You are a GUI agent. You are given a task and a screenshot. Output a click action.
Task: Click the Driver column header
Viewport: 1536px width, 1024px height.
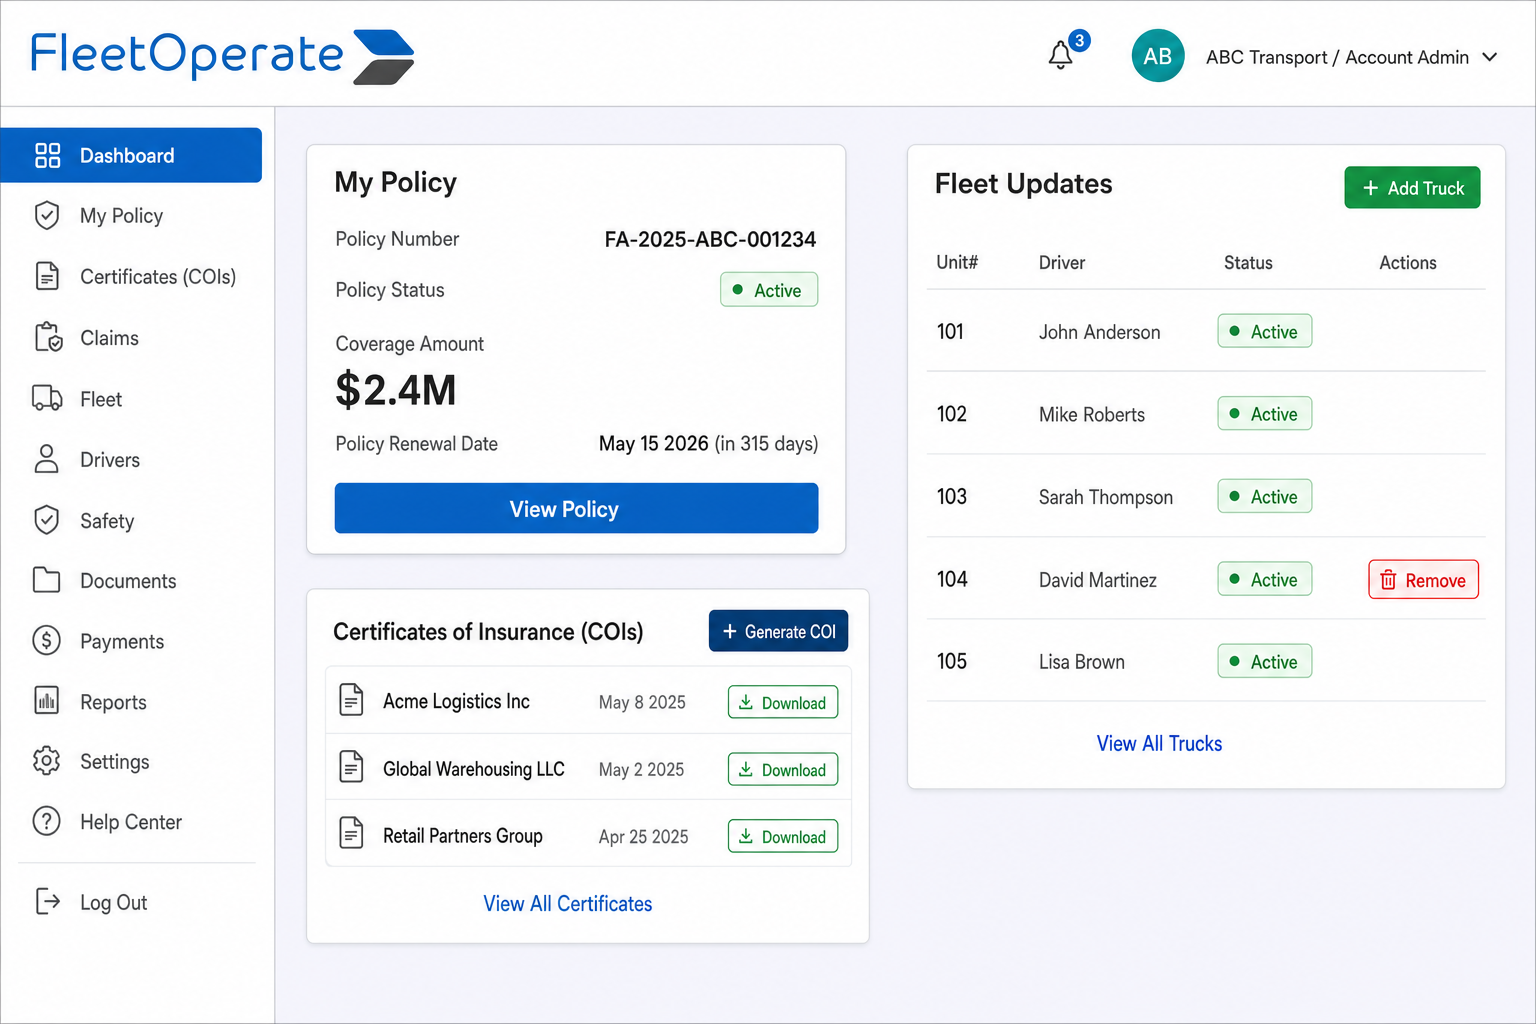point(1062,262)
